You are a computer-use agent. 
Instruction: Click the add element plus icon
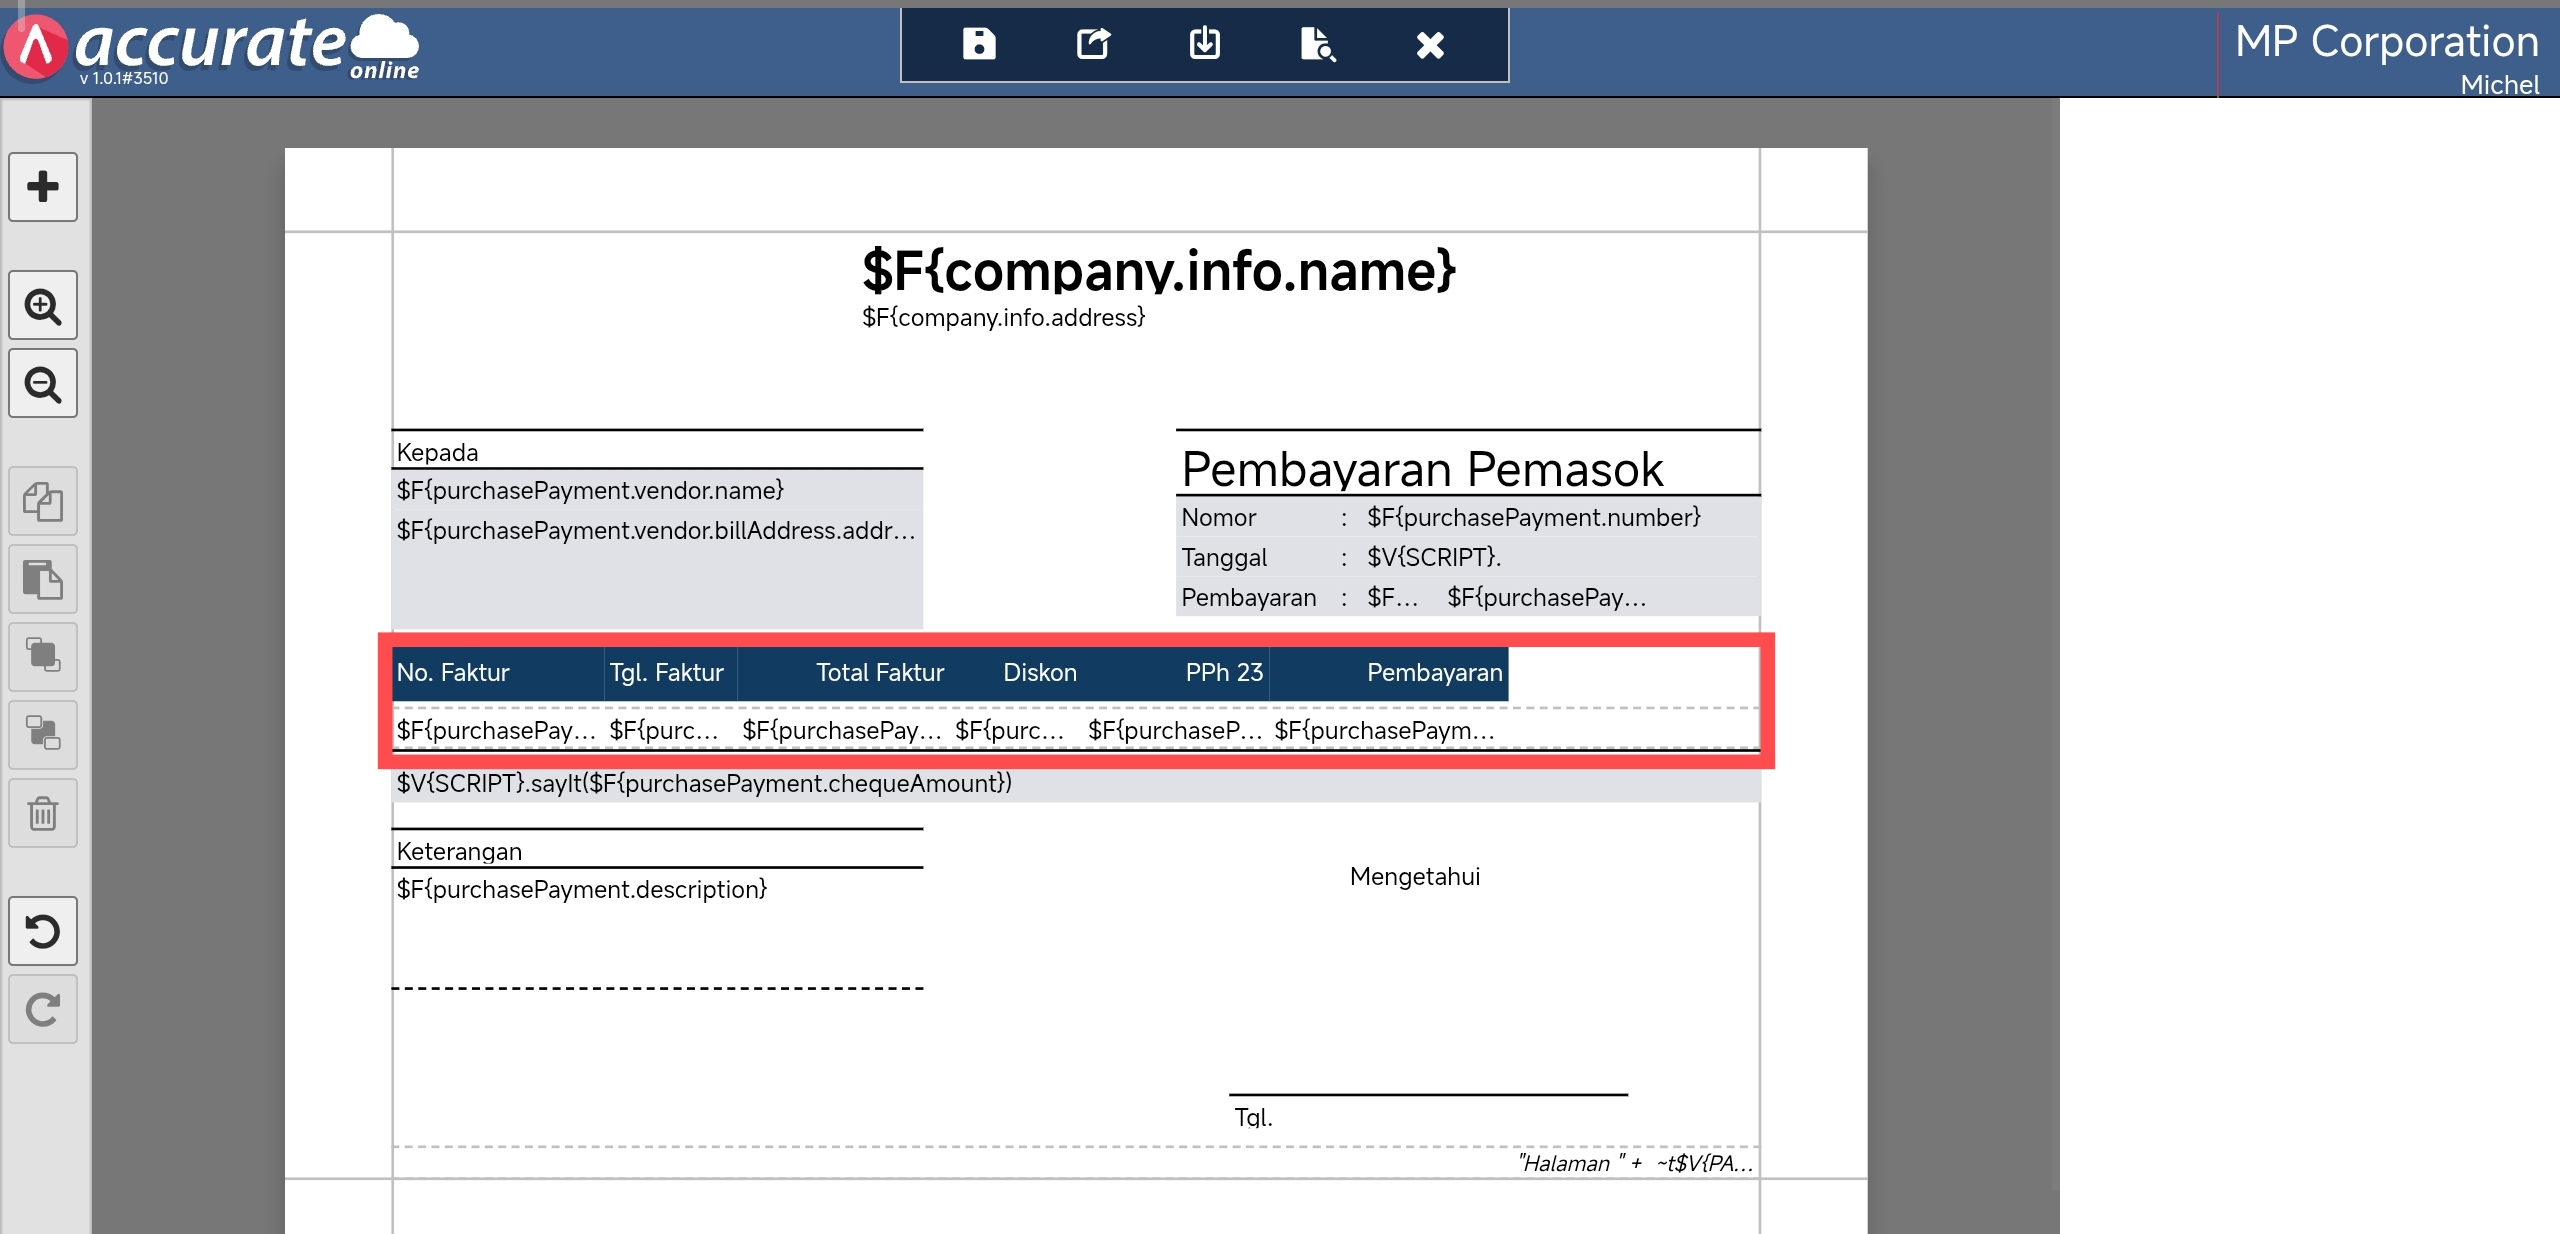(43, 187)
